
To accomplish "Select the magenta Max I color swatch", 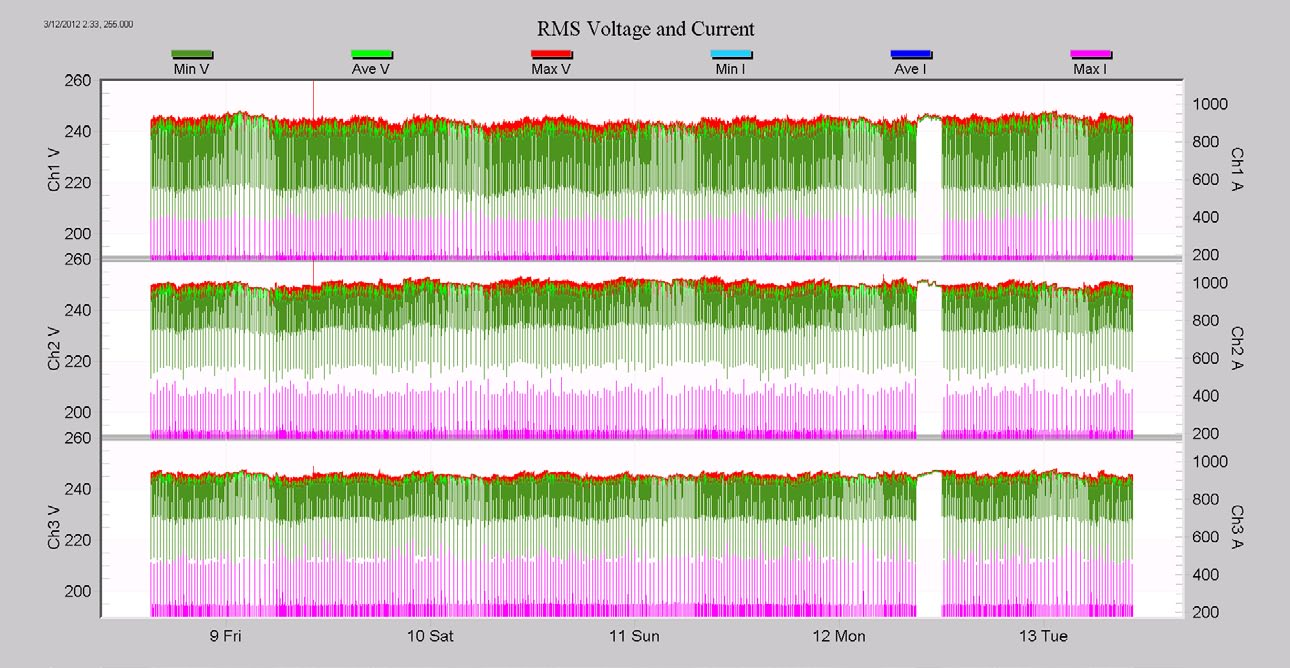I will pos(1090,55).
